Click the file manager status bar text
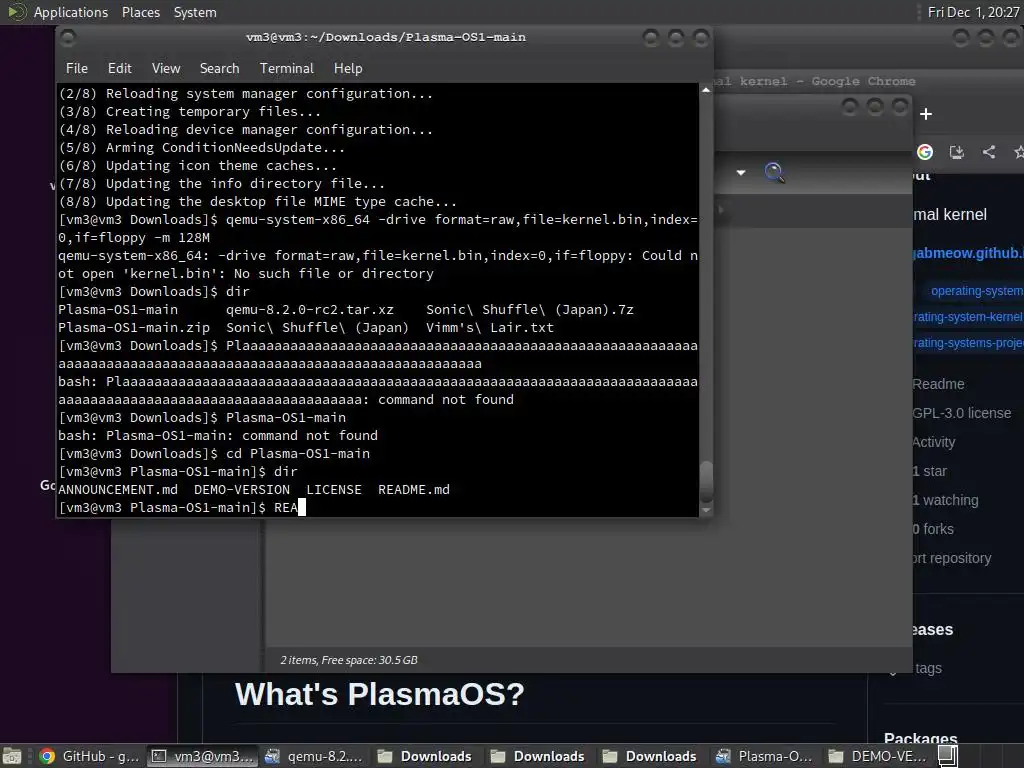Screen dimensions: 1024x768 pyautogui.click(x=349, y=660)
